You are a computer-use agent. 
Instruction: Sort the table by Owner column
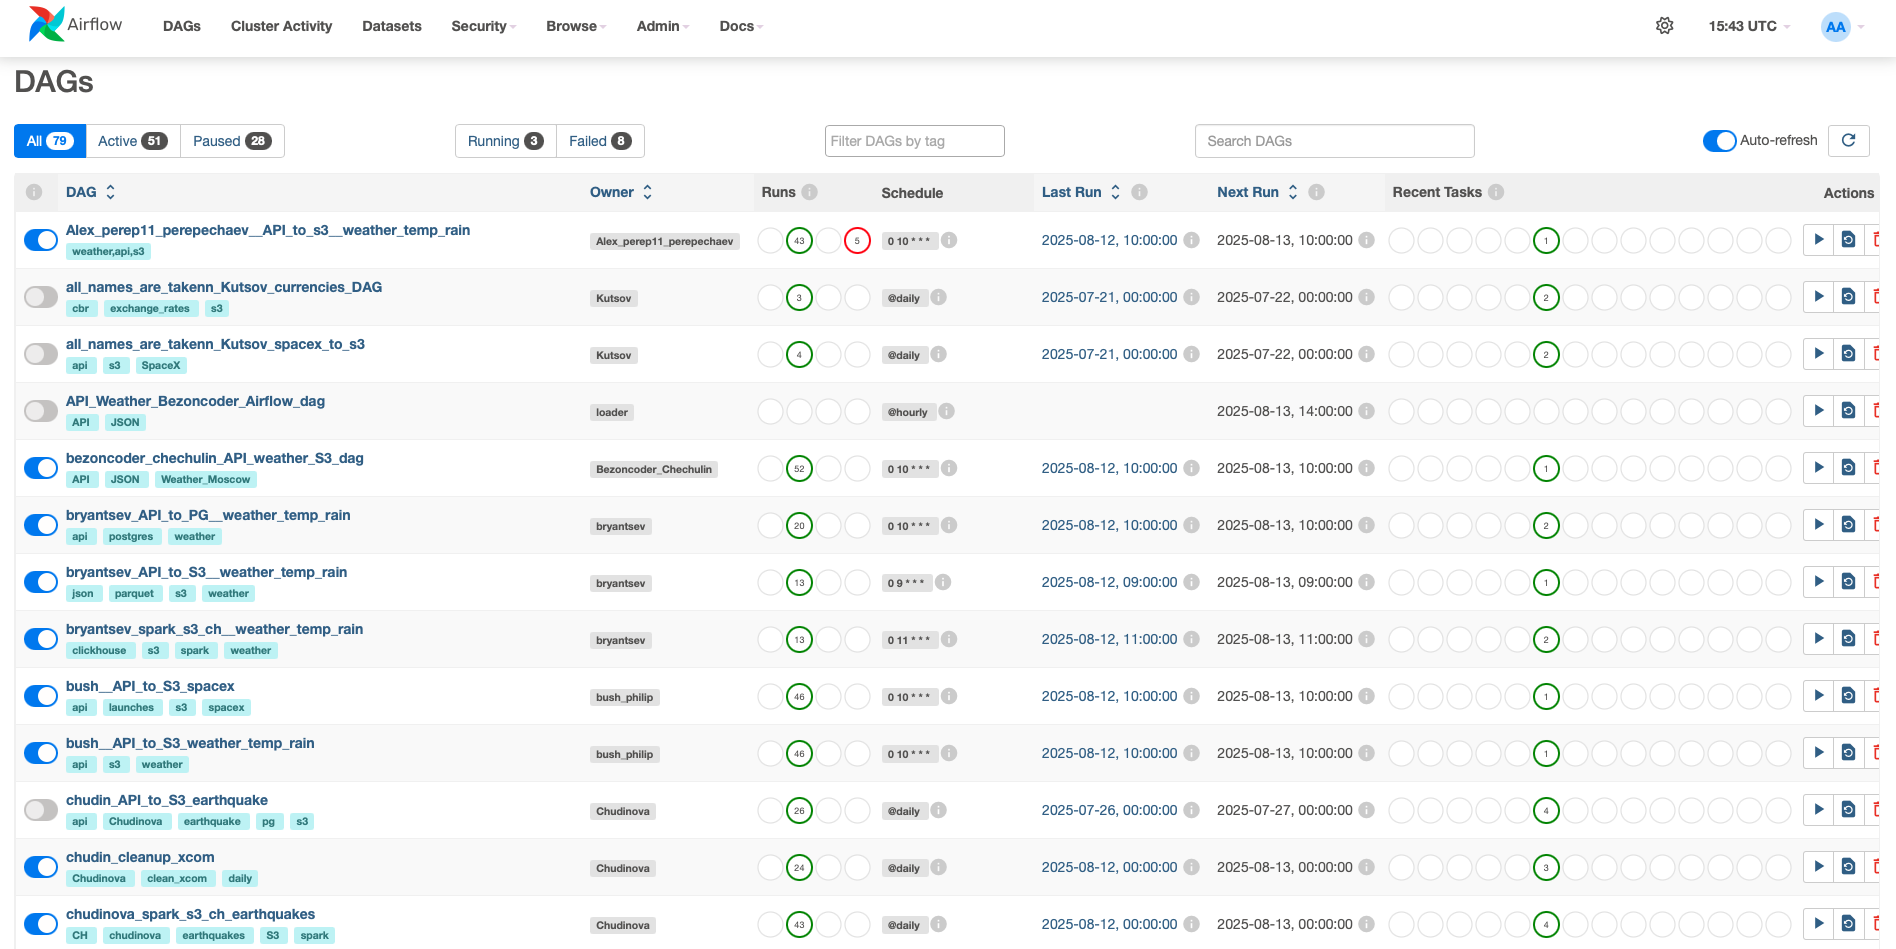point(621,192)
